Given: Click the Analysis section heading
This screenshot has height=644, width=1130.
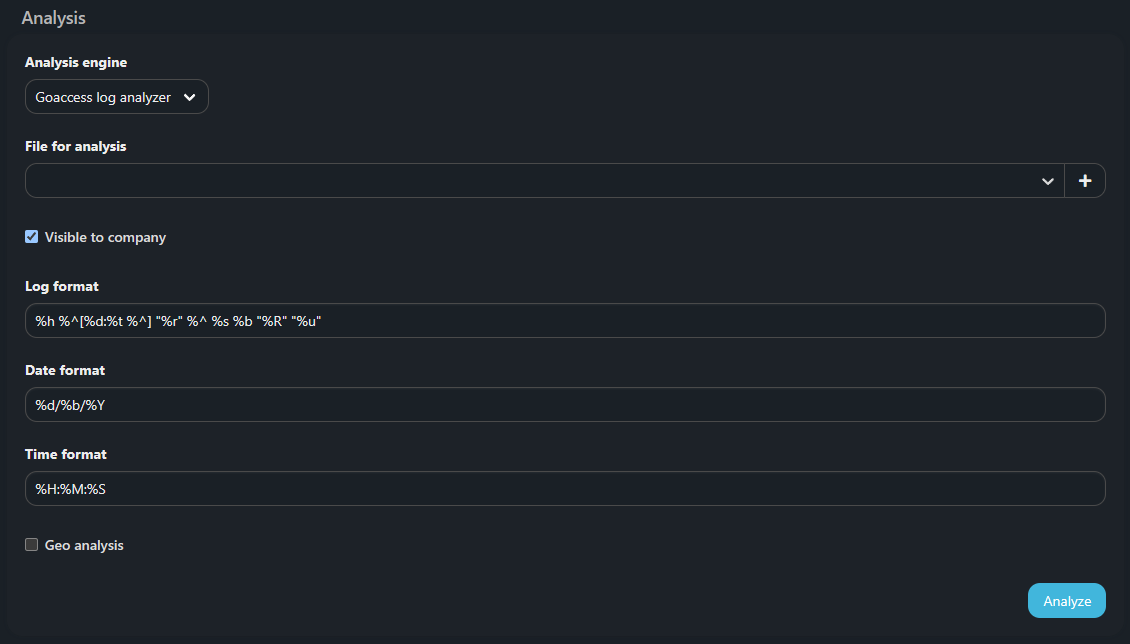Looking at the screenshot, I should 53,18.
